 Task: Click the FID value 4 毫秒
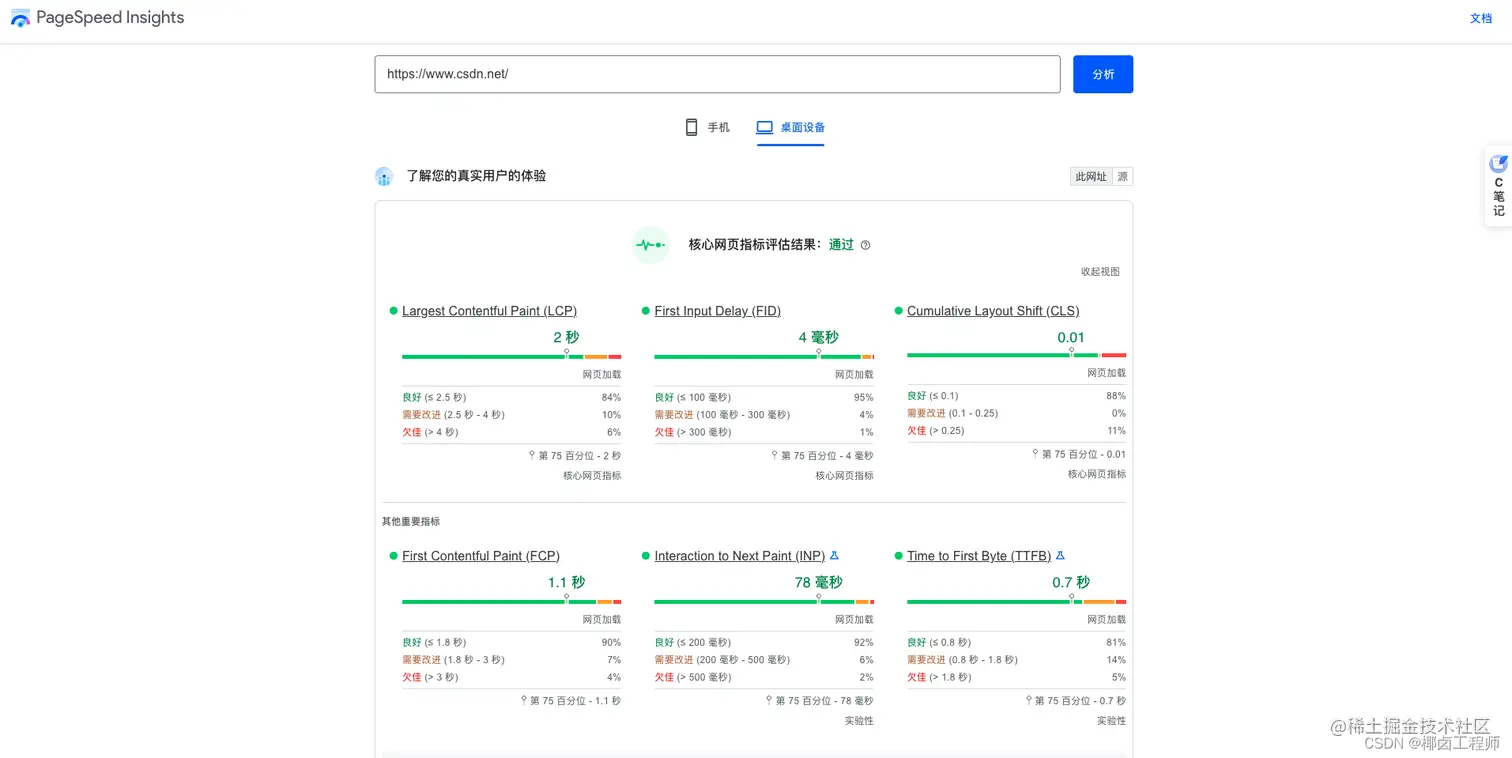(x=818, y=337)
